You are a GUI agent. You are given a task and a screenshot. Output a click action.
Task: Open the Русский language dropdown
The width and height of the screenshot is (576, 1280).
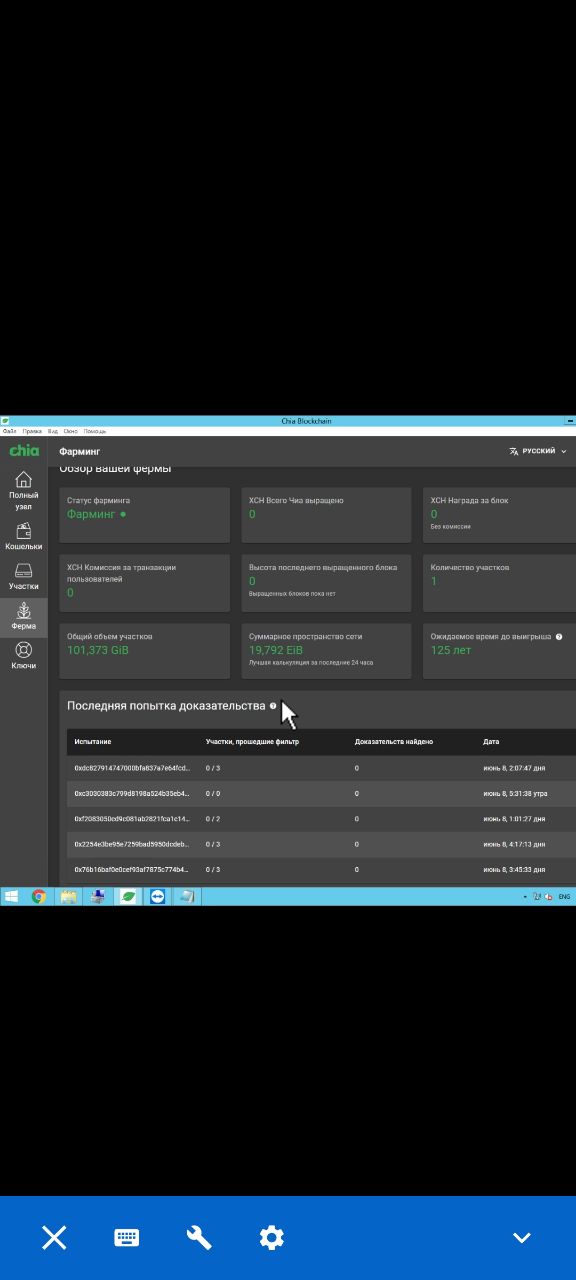(538, 451)
